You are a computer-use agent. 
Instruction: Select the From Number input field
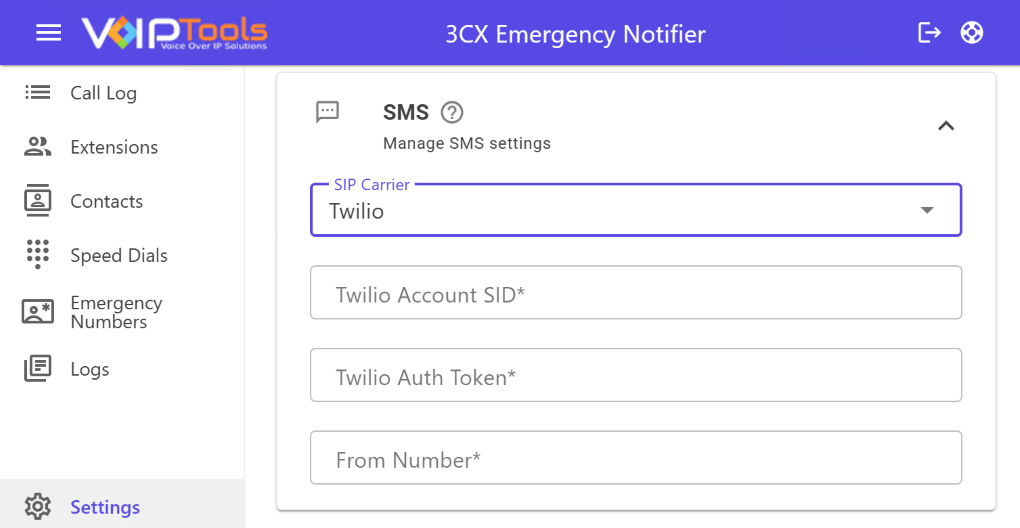(x=636, y=460)
